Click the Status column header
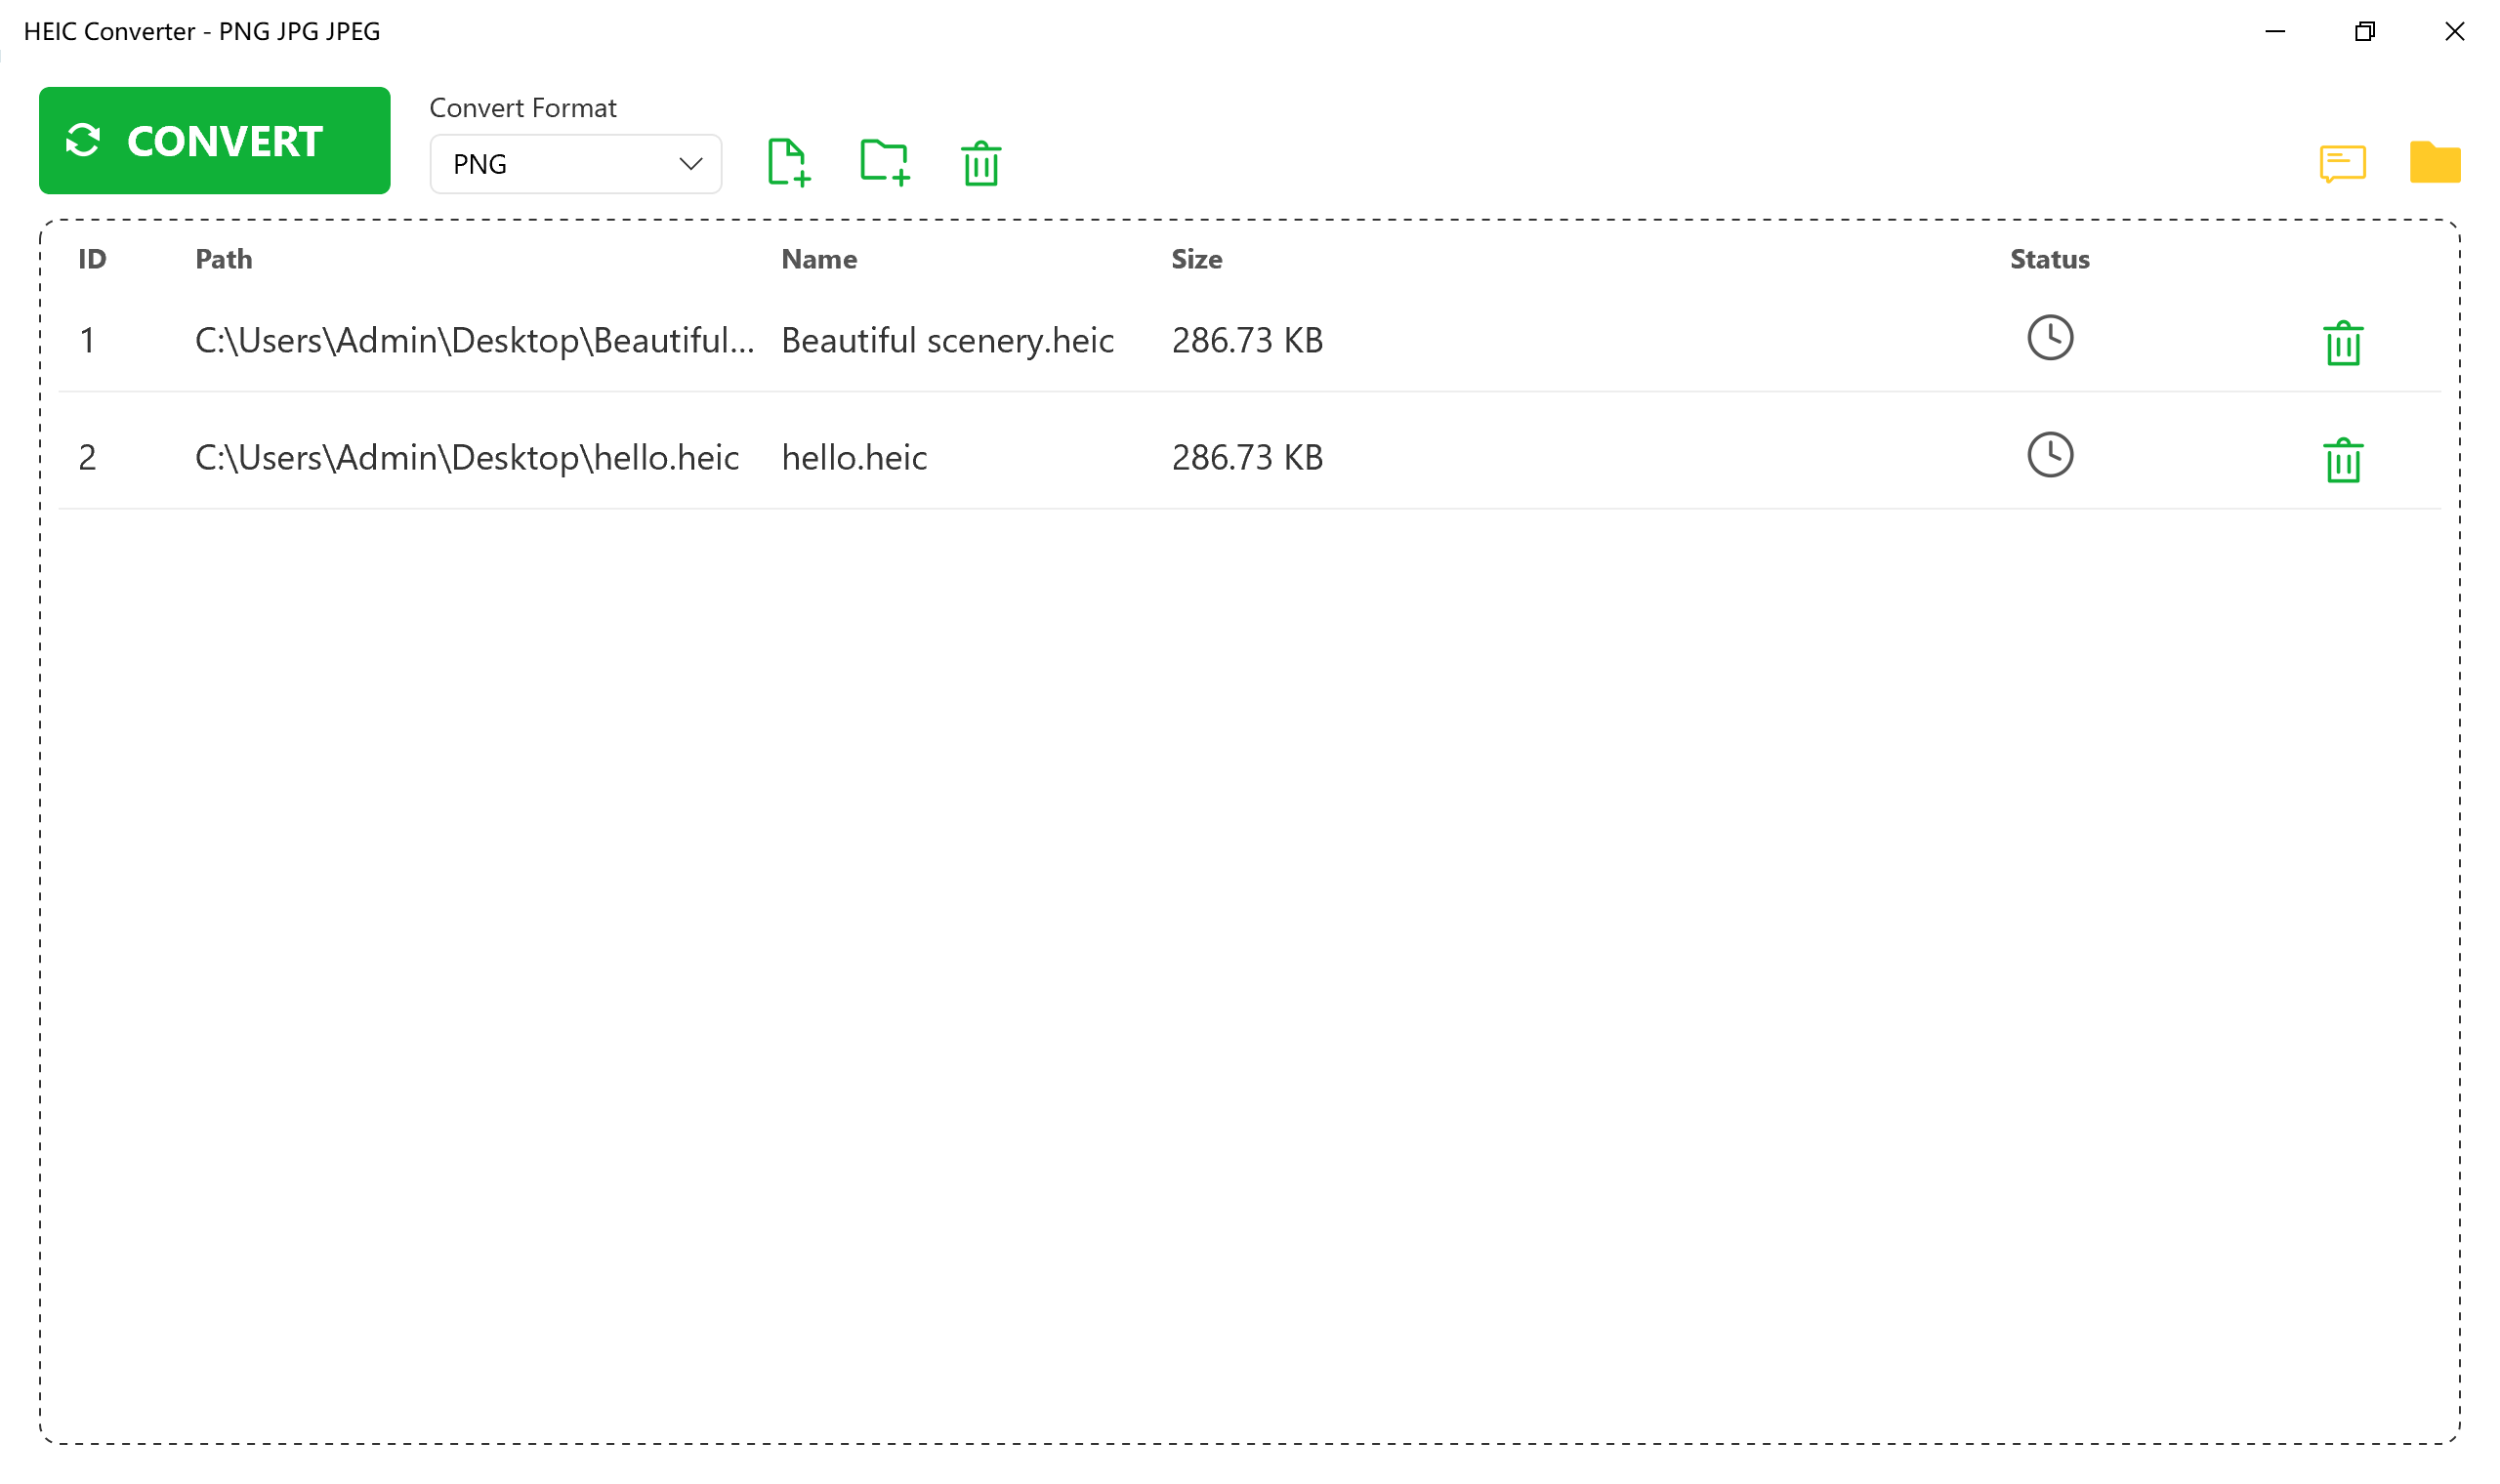The image size is (2500, 1484). pyautogui.click(x=2049, y=260)
